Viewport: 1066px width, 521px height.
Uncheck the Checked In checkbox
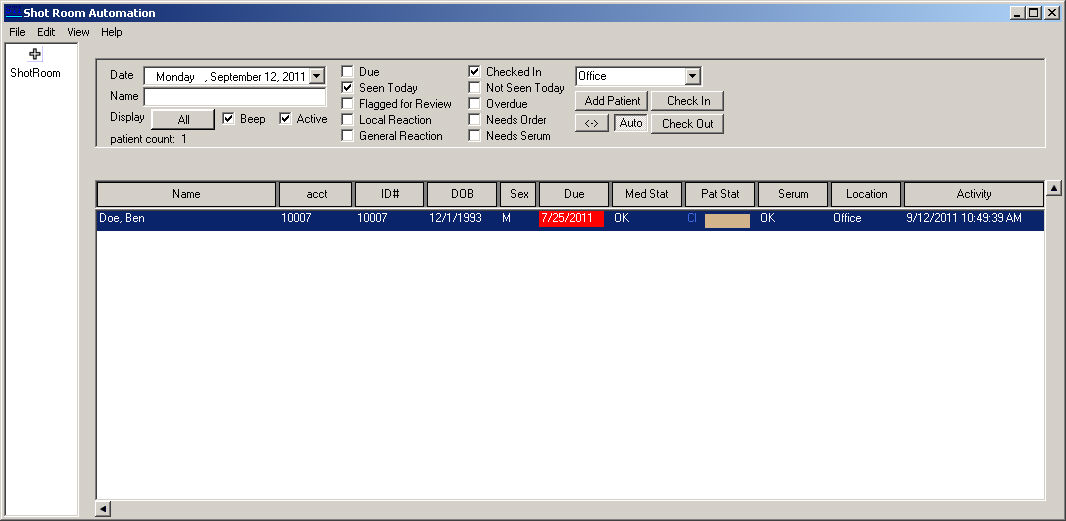(475, 71)
